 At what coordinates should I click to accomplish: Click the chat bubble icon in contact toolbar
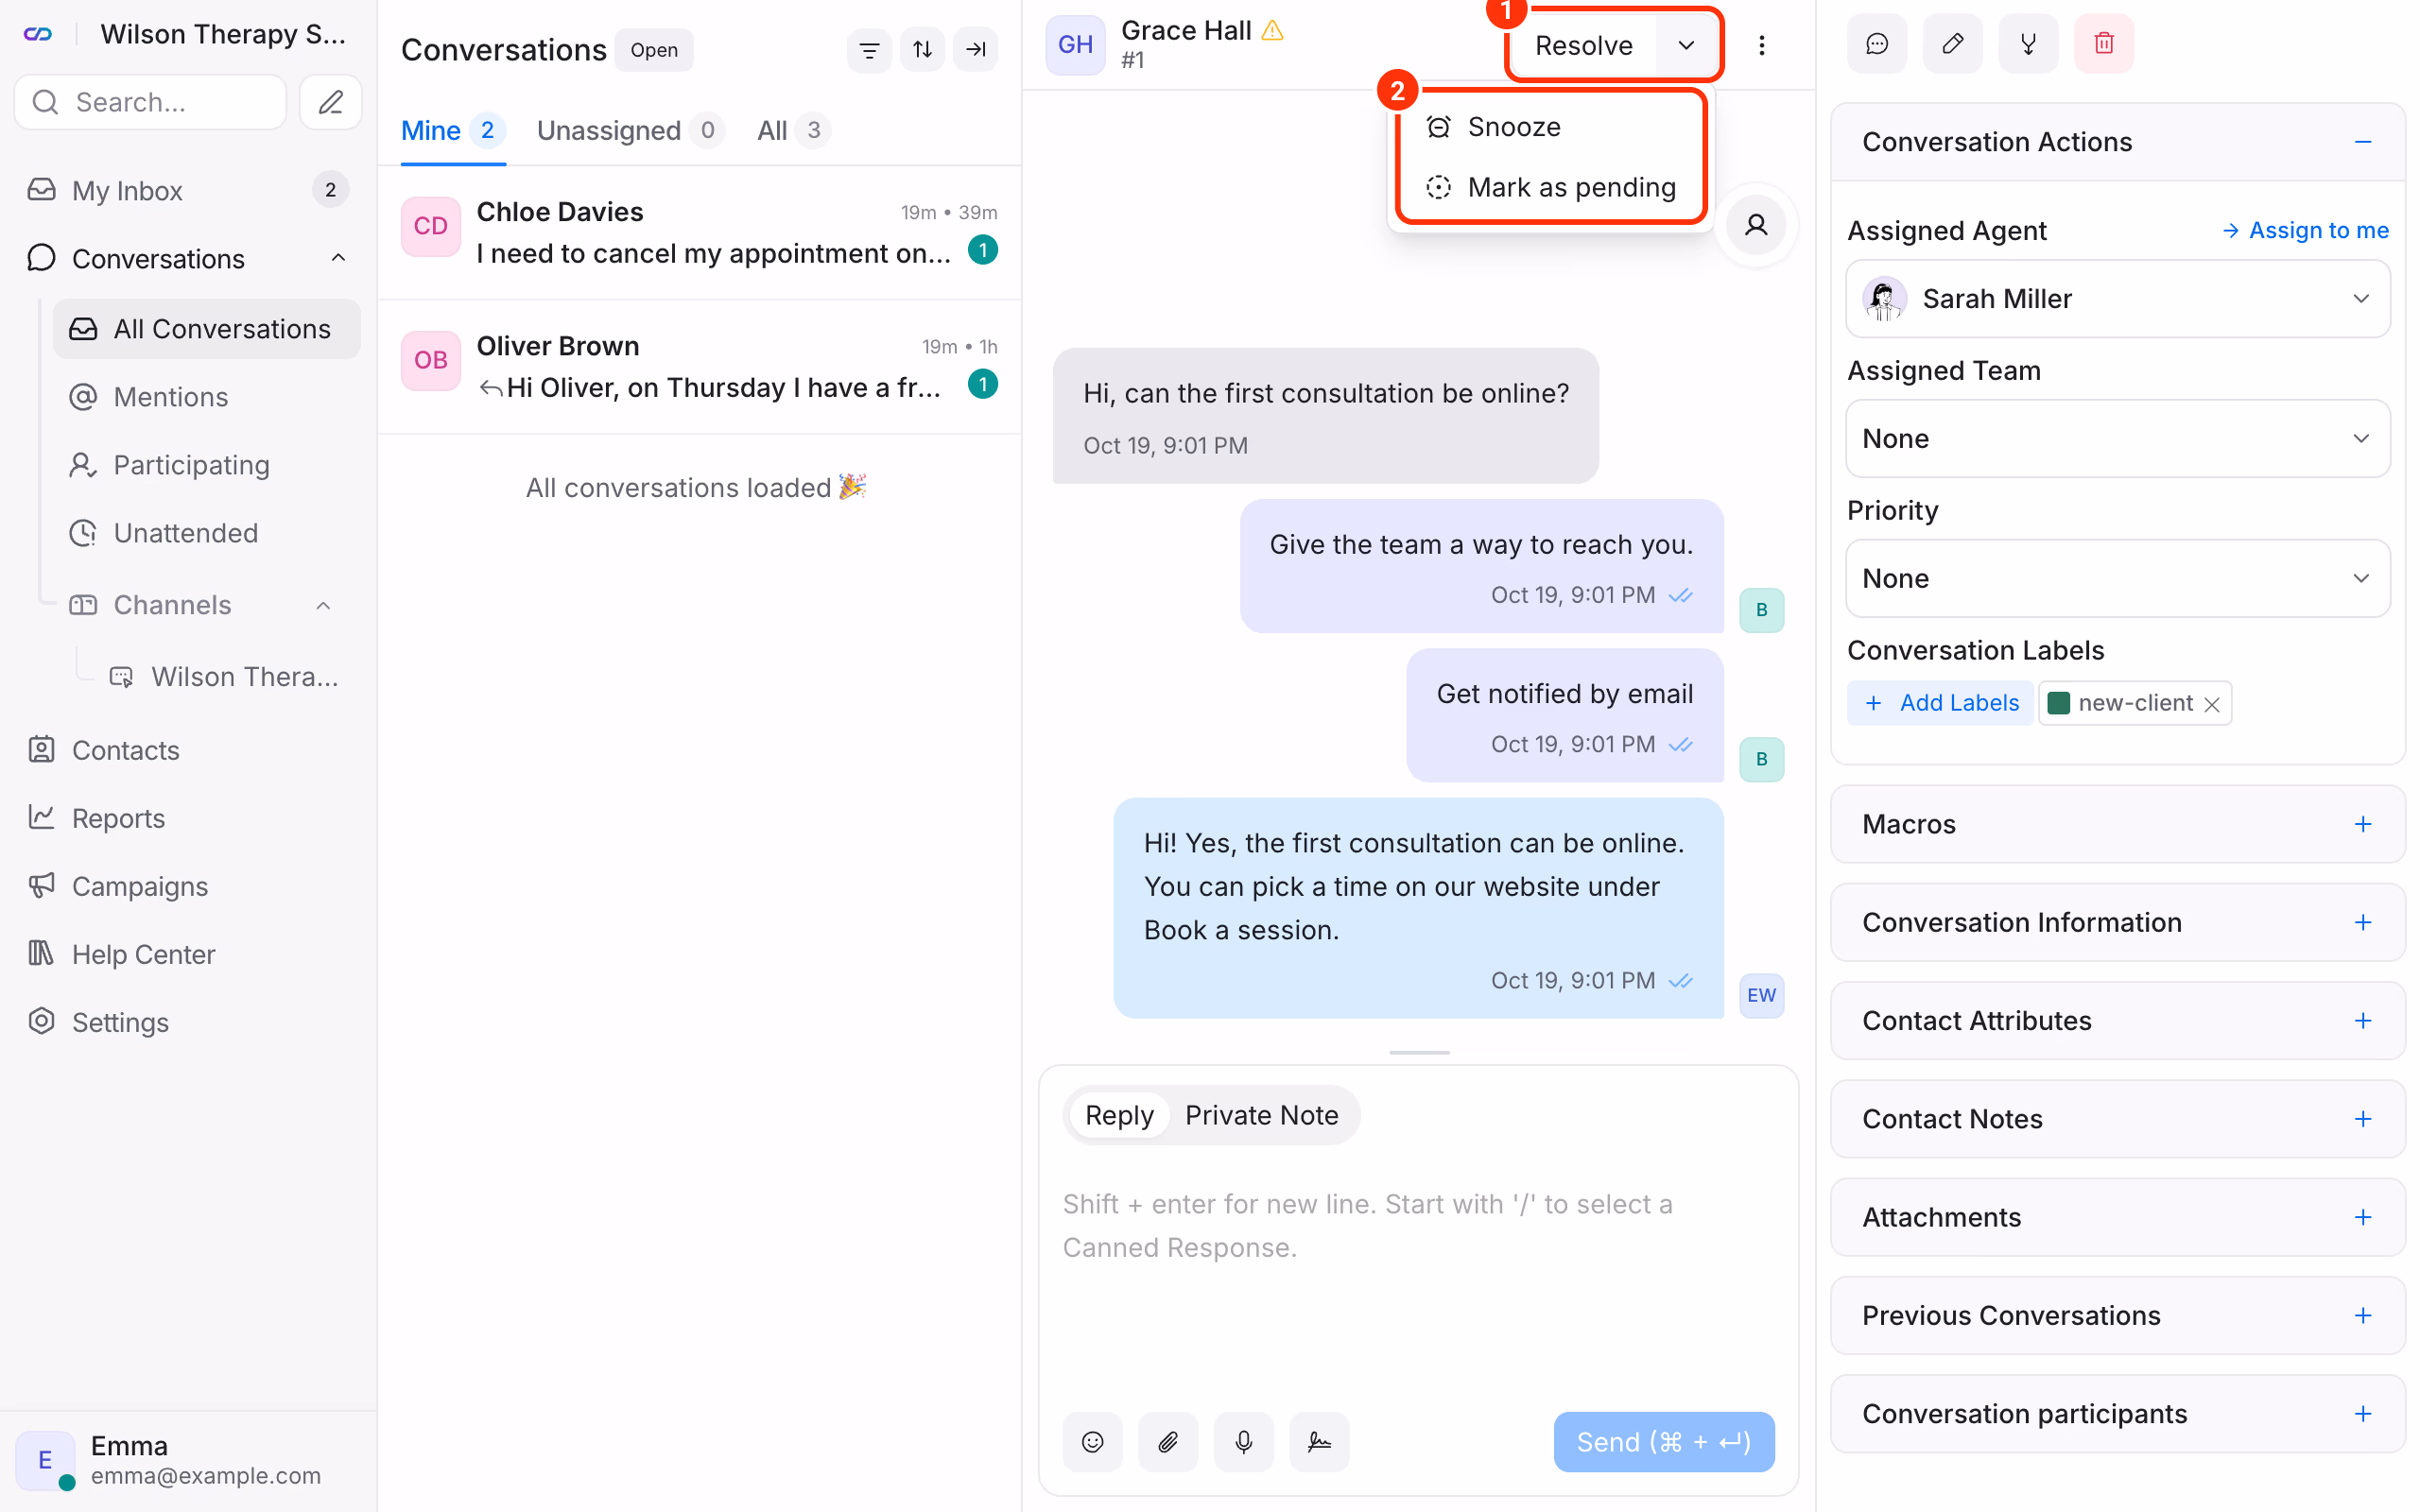1876,43
